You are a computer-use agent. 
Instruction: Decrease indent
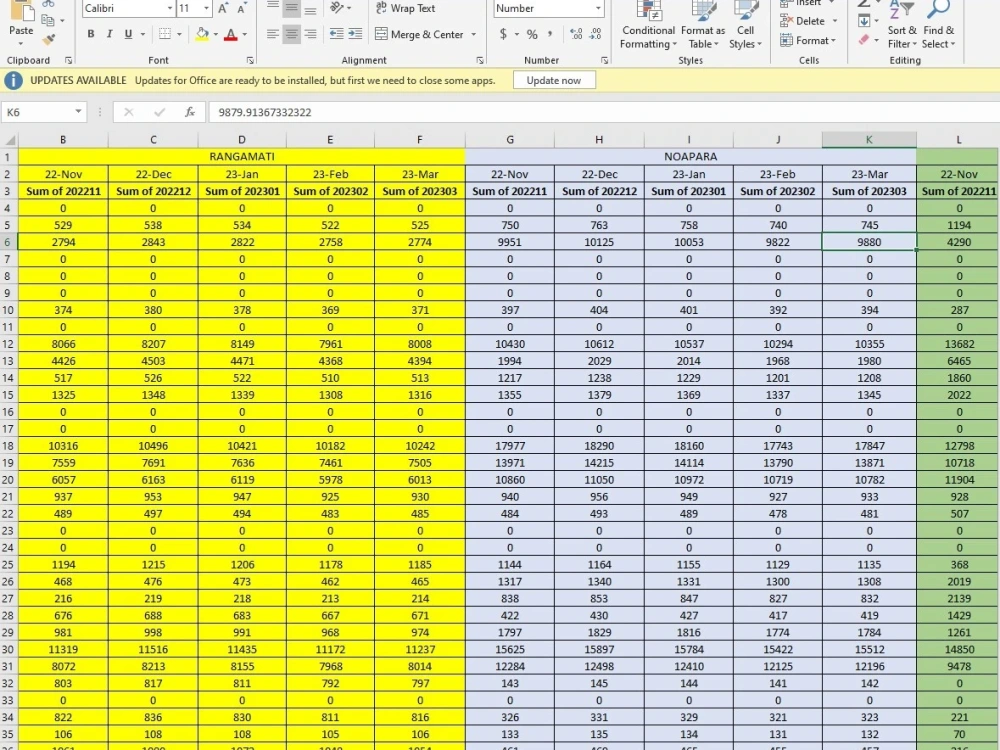(336, 34)
